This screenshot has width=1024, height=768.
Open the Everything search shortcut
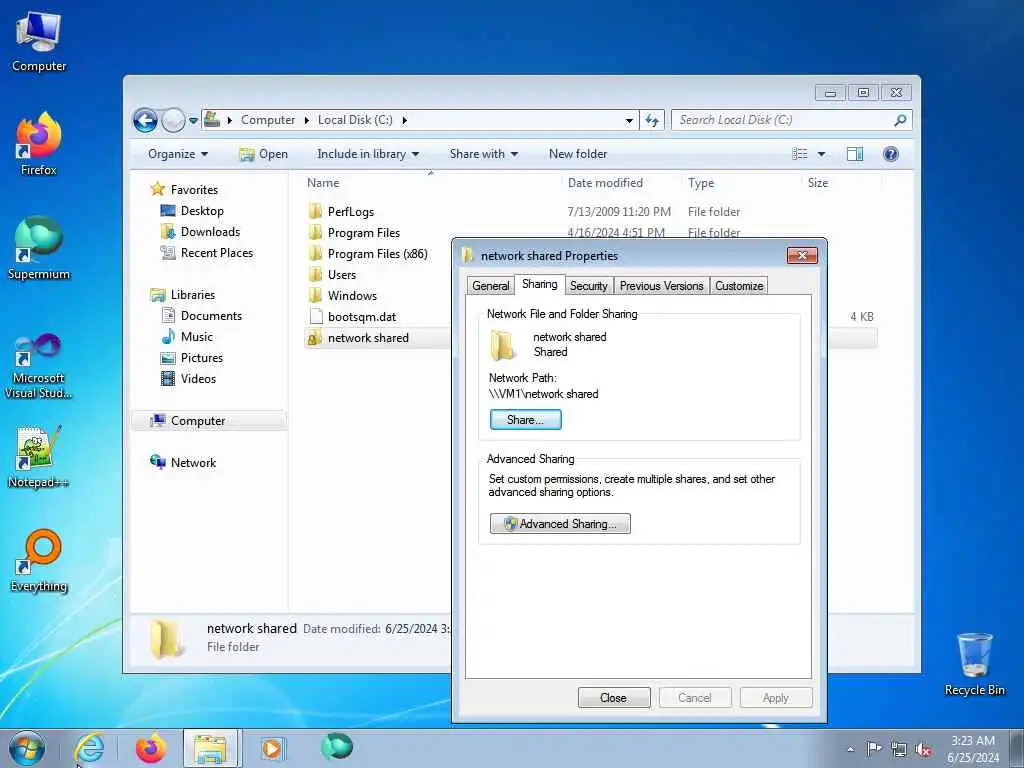click(x=39, y=562)
